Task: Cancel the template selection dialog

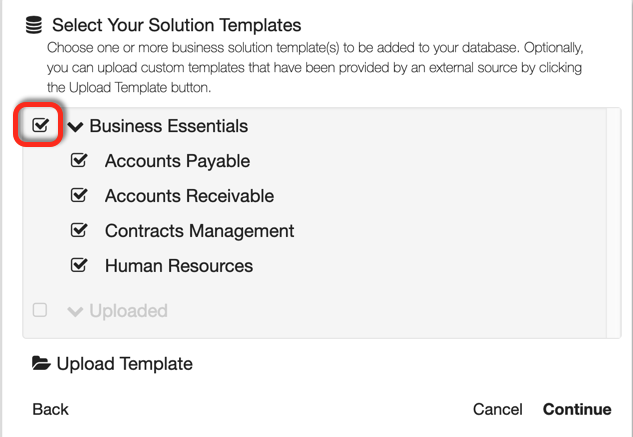Action: point(498,409)
